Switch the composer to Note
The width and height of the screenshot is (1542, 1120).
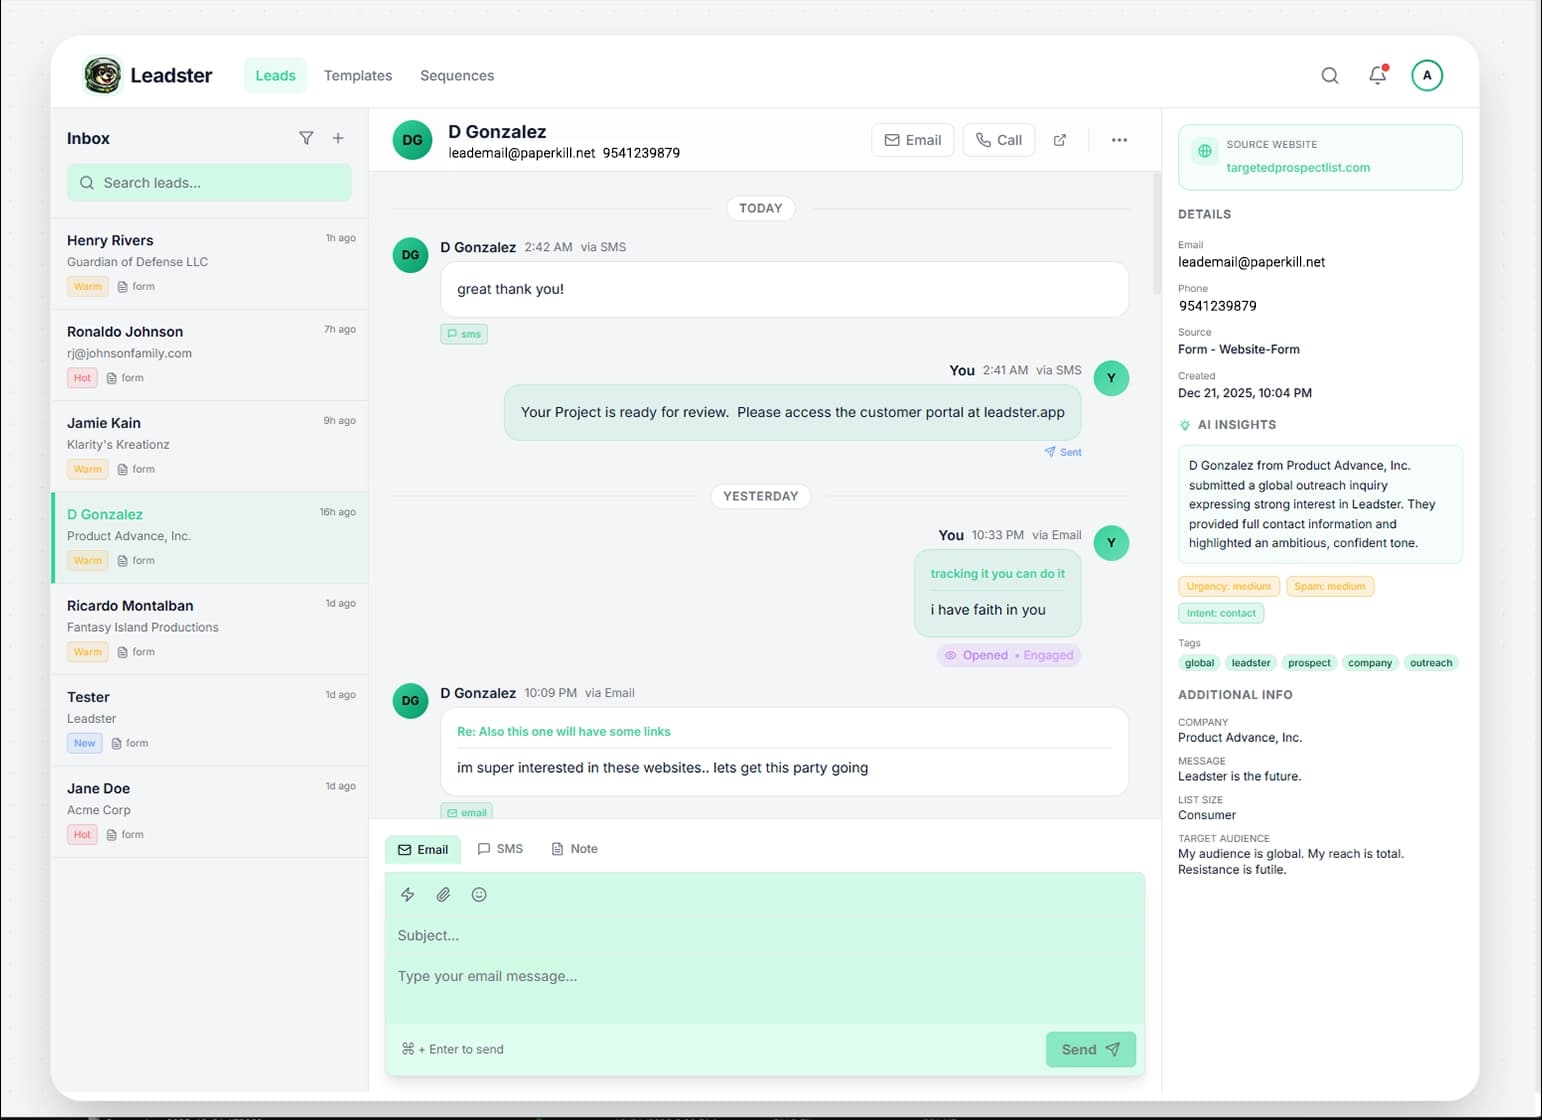click(x=574, y=848)
